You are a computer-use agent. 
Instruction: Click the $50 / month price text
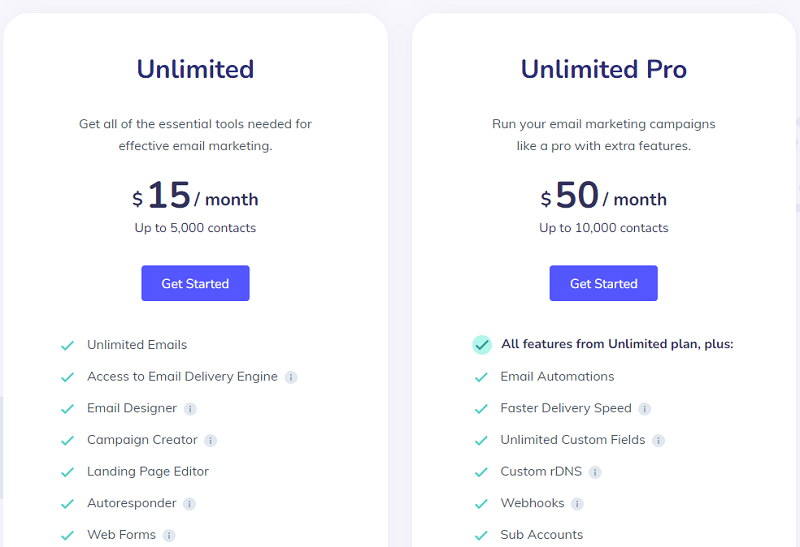click(x=604, y=195)
